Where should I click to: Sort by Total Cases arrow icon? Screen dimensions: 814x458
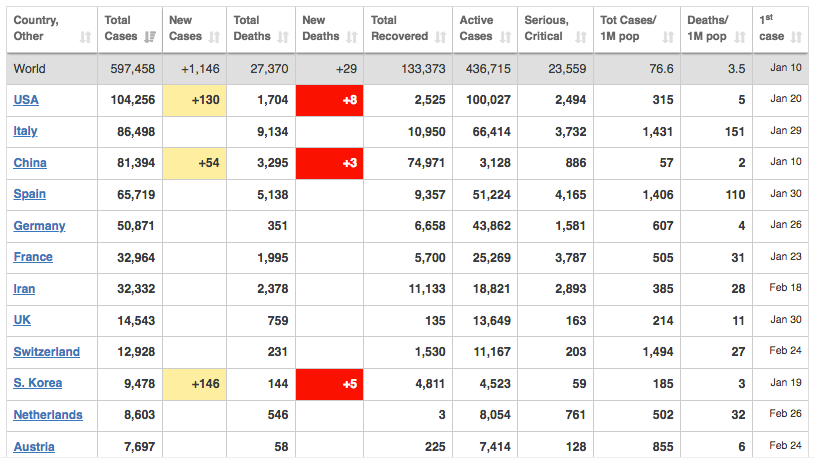(150, 37)
